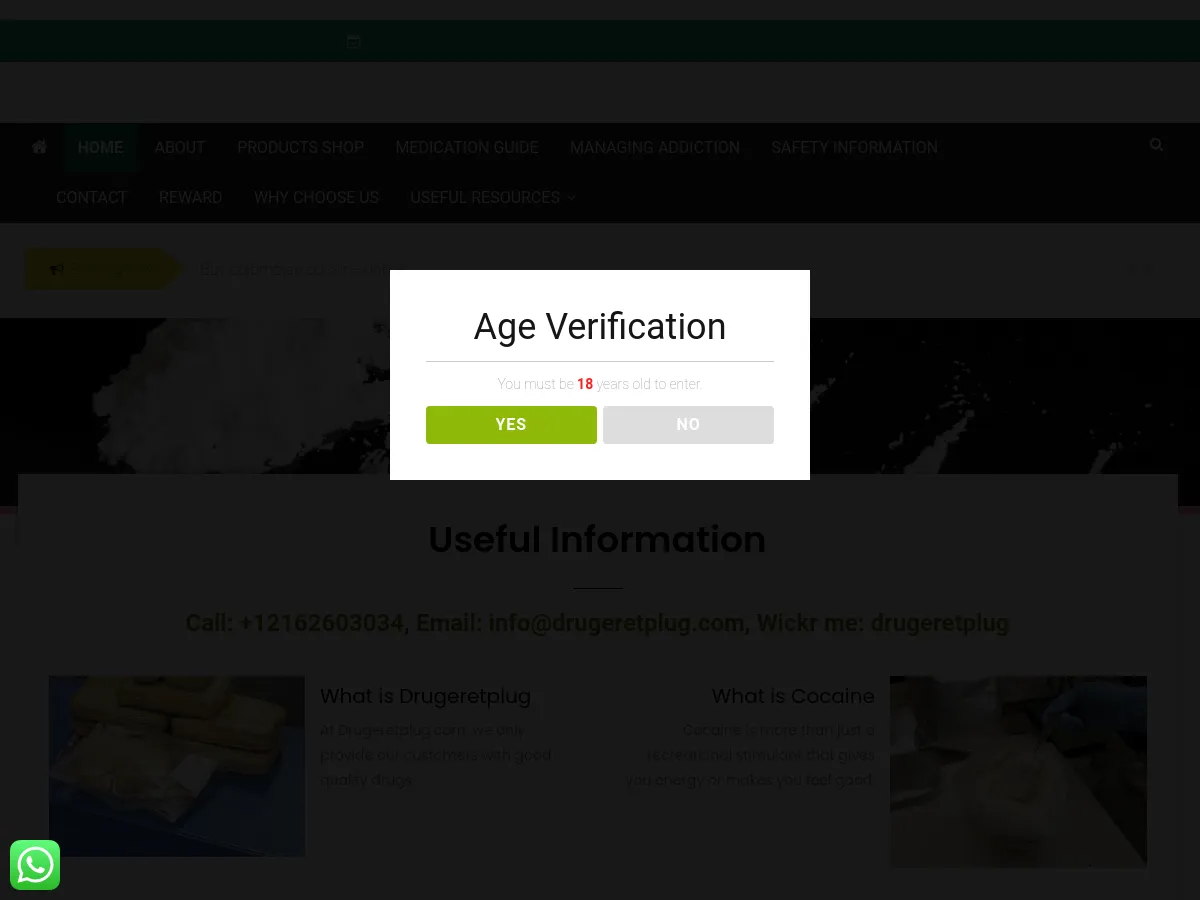Click the next arrow on news ticker
The height and width of the screenshot is (900, 1200).
pos(1148,269)
